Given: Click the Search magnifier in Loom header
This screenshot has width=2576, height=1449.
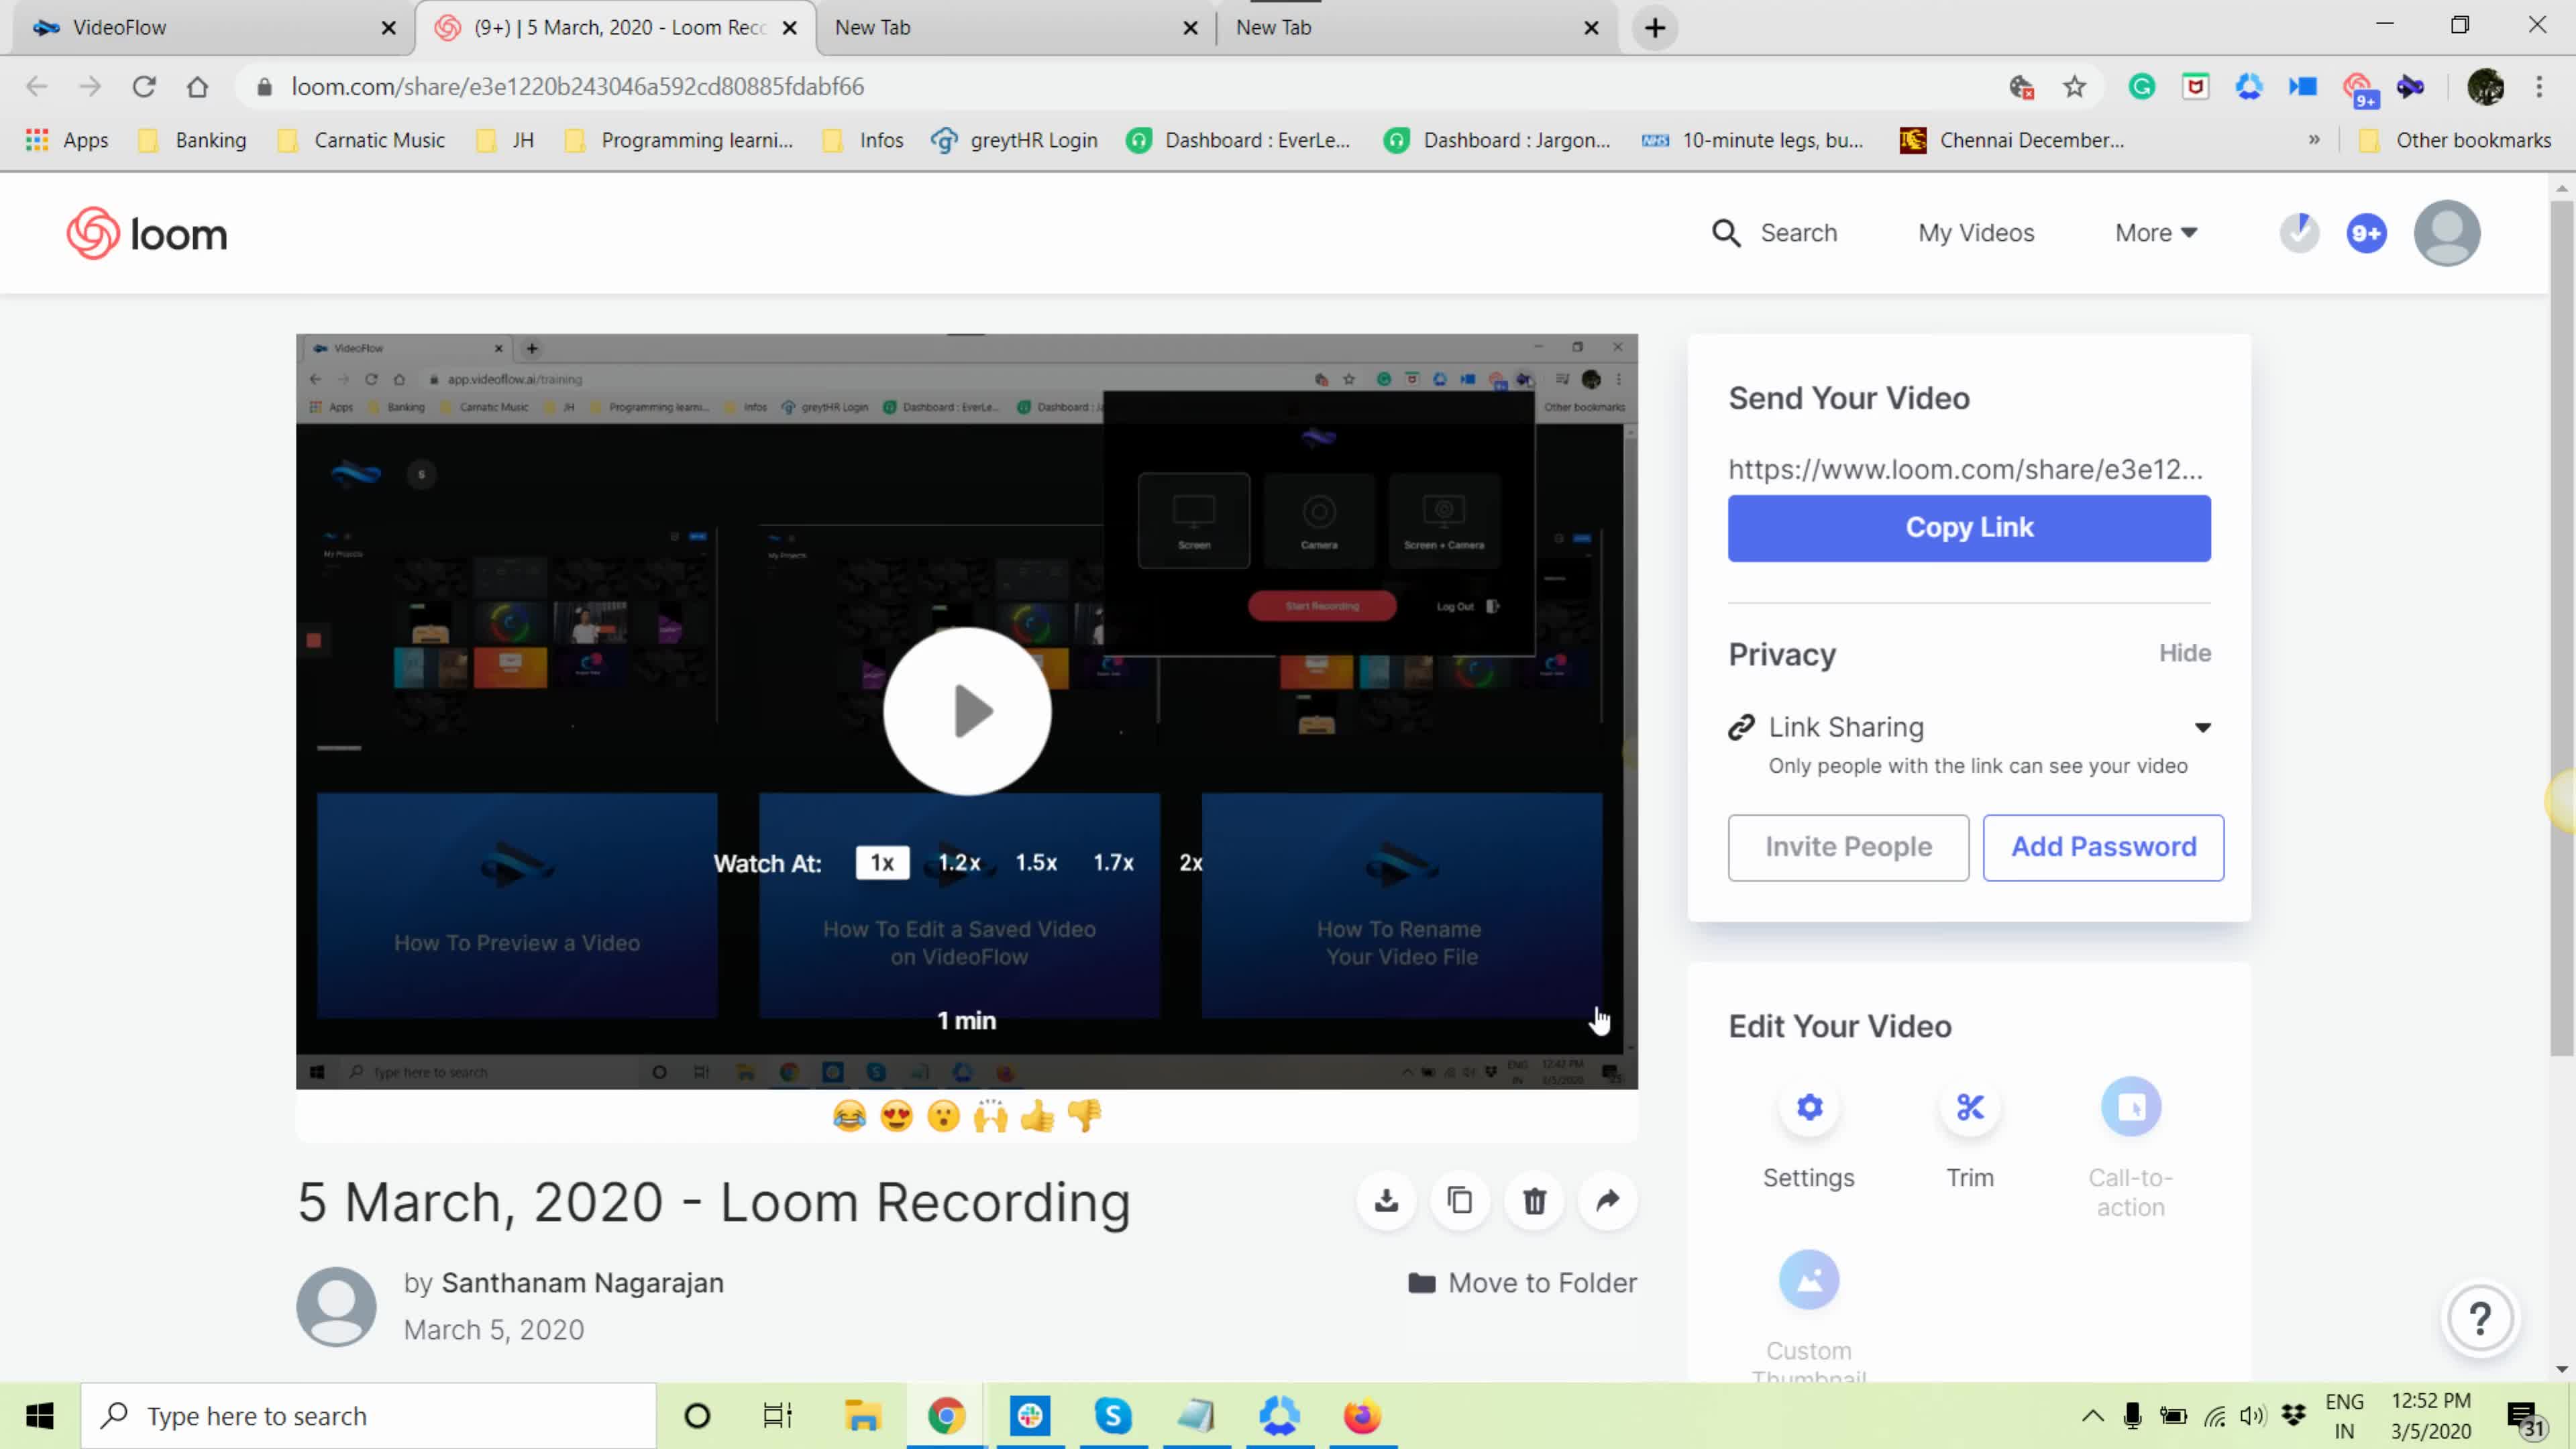Looking at the screenshot, I should pyautogui.click(x=1726, y=233).
